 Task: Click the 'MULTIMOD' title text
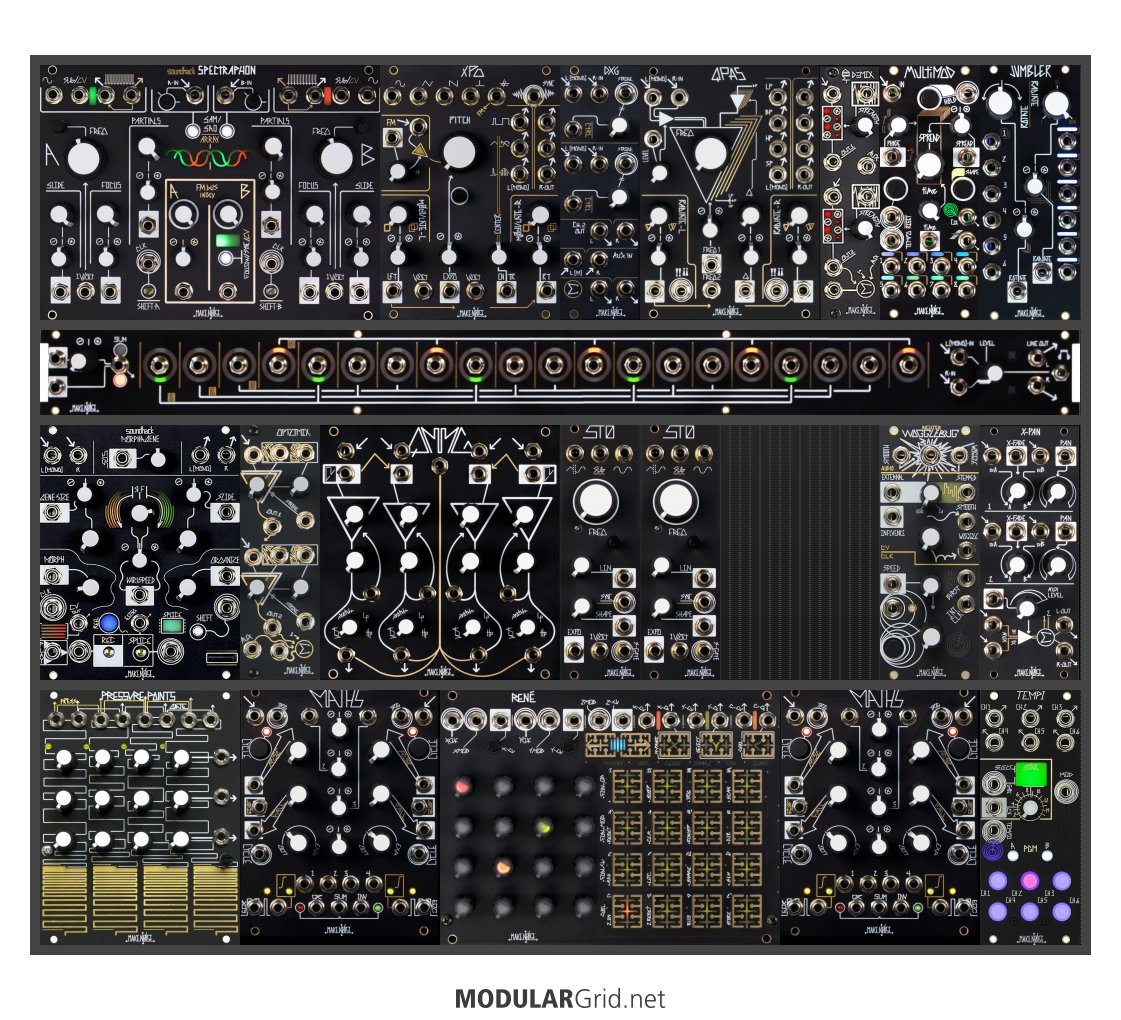[x=929, y=72]
